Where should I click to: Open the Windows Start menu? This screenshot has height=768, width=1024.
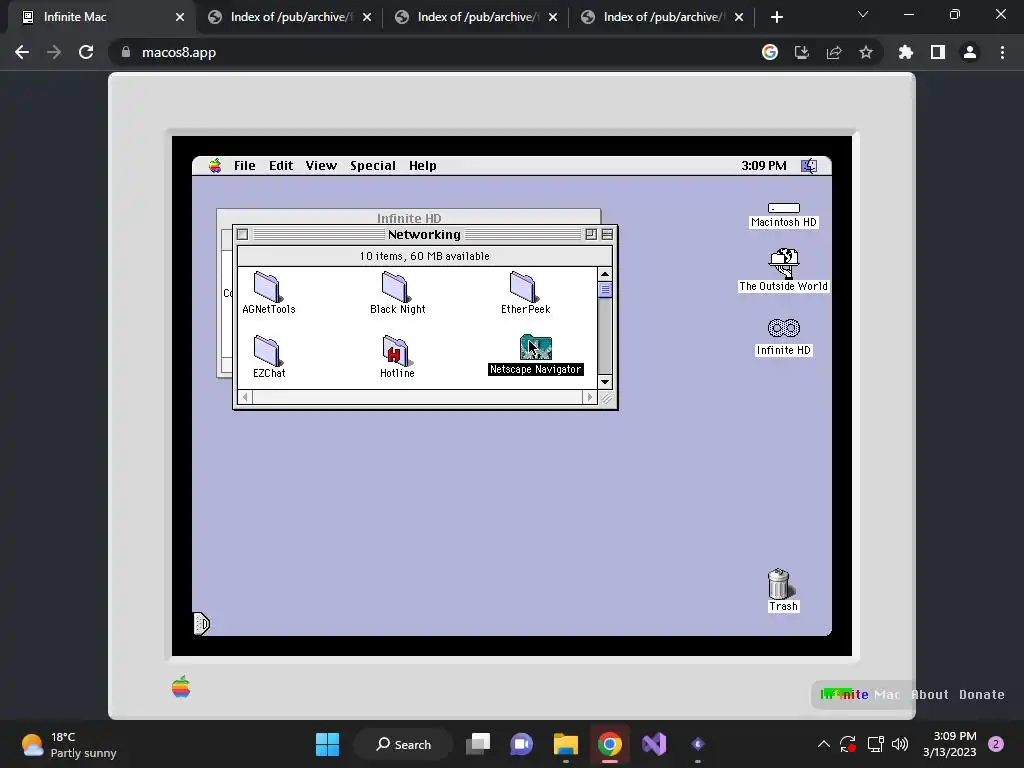point(327,744)
